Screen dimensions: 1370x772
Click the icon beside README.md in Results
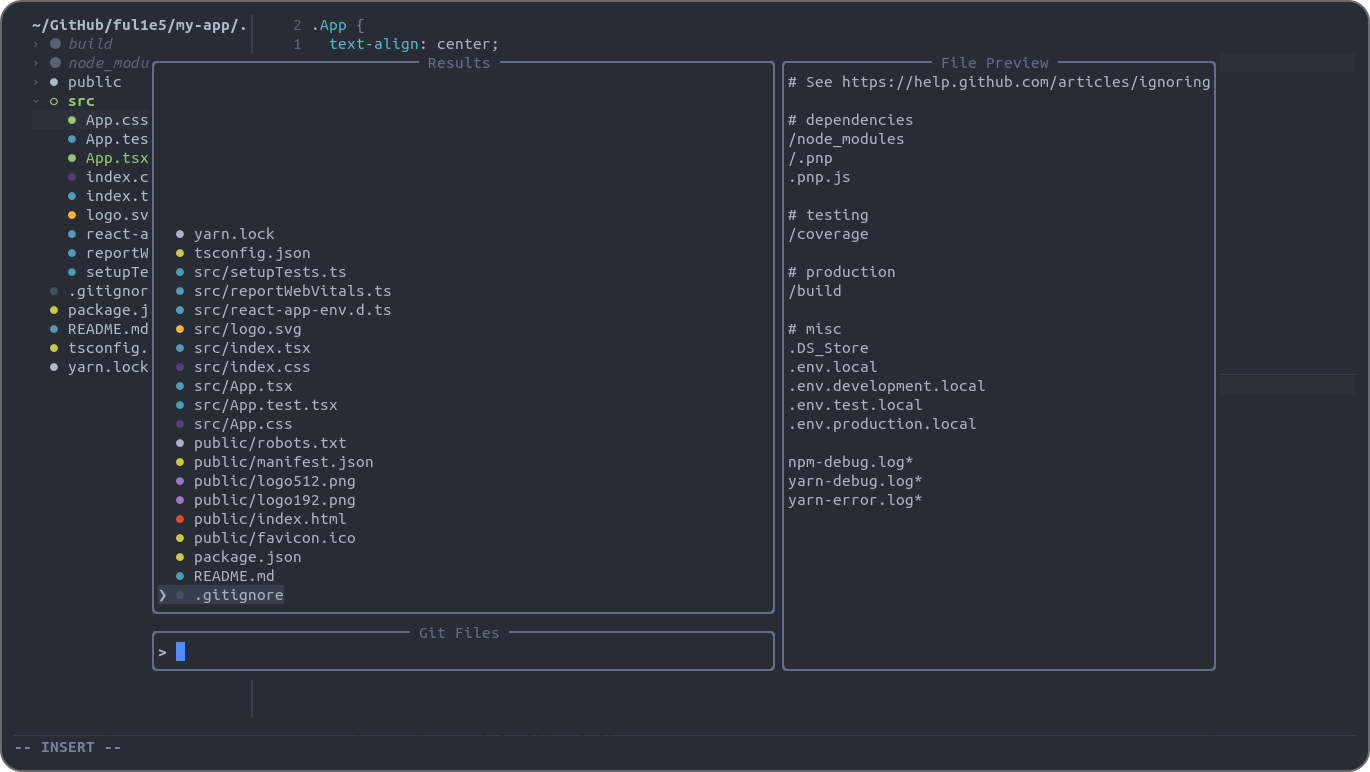pos(180,576)
